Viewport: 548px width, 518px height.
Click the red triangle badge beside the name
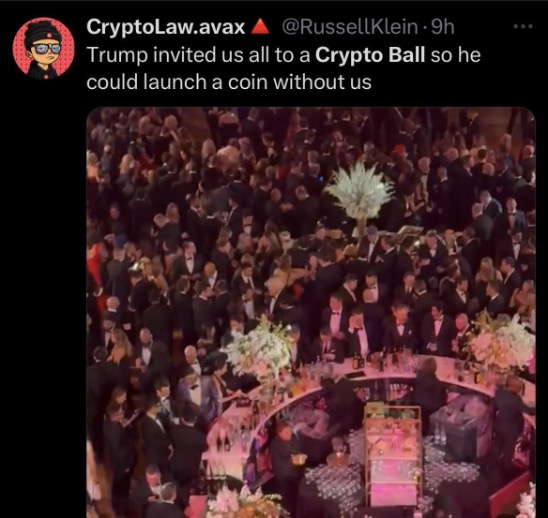[x=260, y=27]
